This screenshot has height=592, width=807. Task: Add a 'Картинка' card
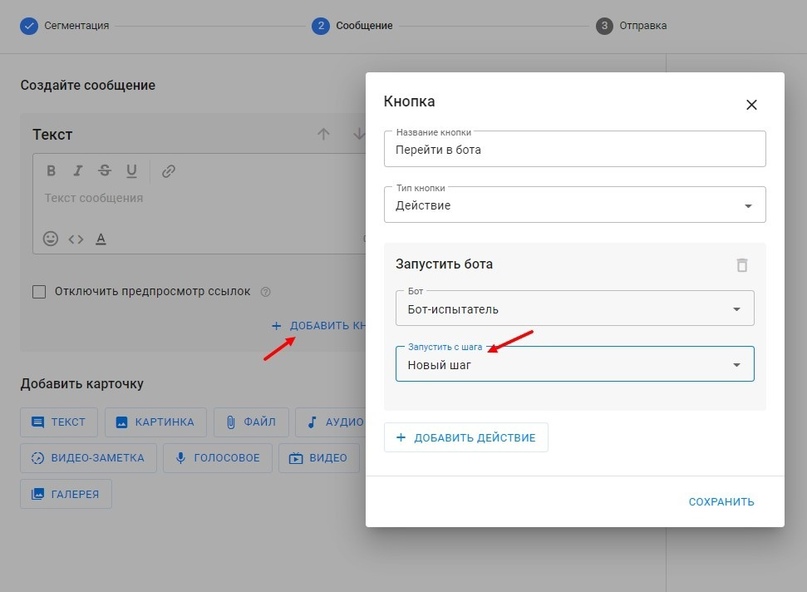pos(156,422)
